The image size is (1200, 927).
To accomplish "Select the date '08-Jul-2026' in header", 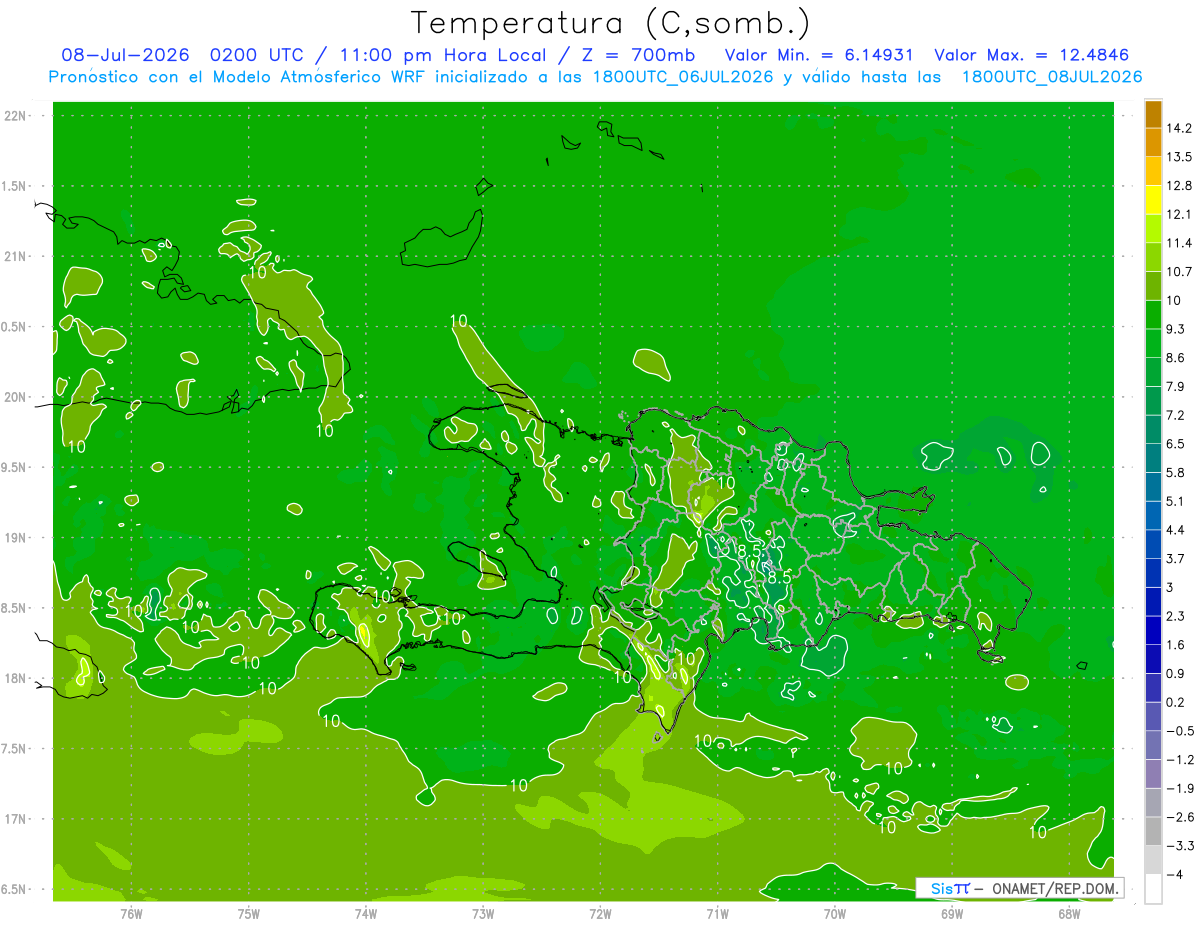I will click(x=125, y=55).
